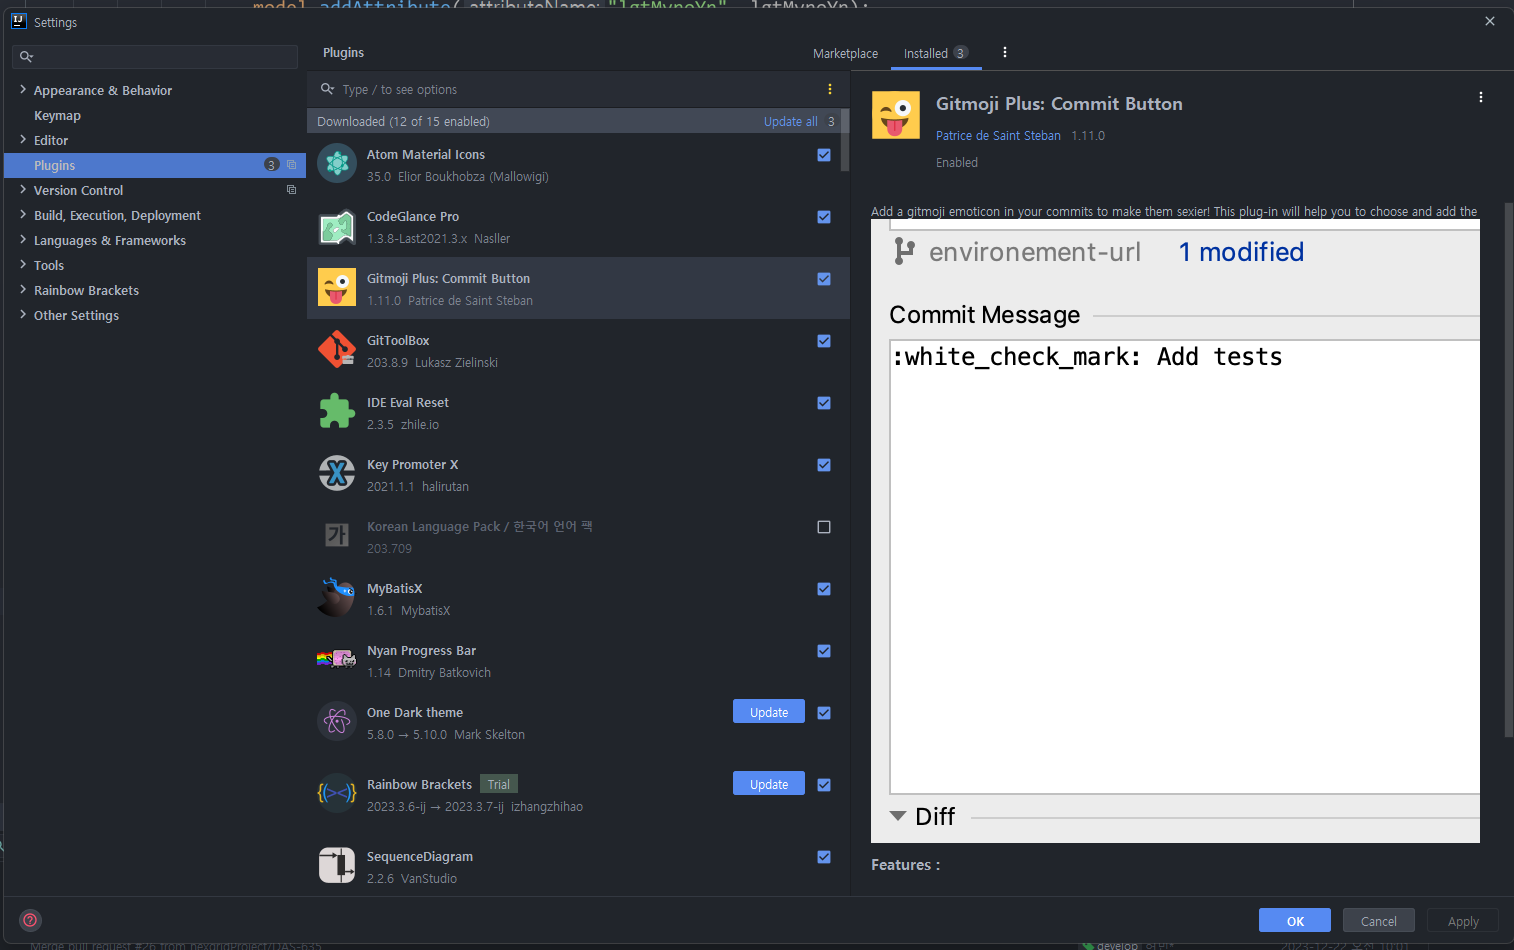Screen dimensions: 1514x950
Task: Click the plugin list scrollbar
Action: coord(845,141)
